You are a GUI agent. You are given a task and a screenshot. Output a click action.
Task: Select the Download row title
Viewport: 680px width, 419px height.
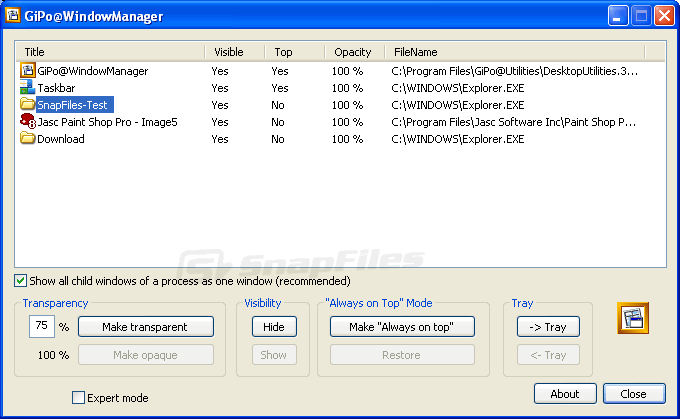61,139
